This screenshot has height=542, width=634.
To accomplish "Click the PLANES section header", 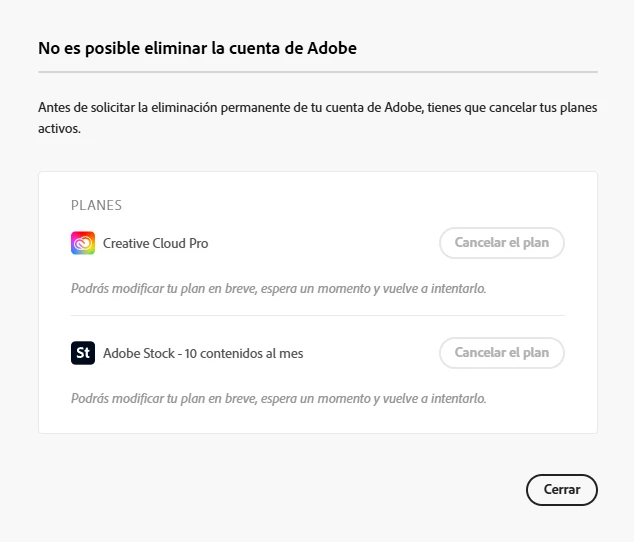I will [96, 205].
